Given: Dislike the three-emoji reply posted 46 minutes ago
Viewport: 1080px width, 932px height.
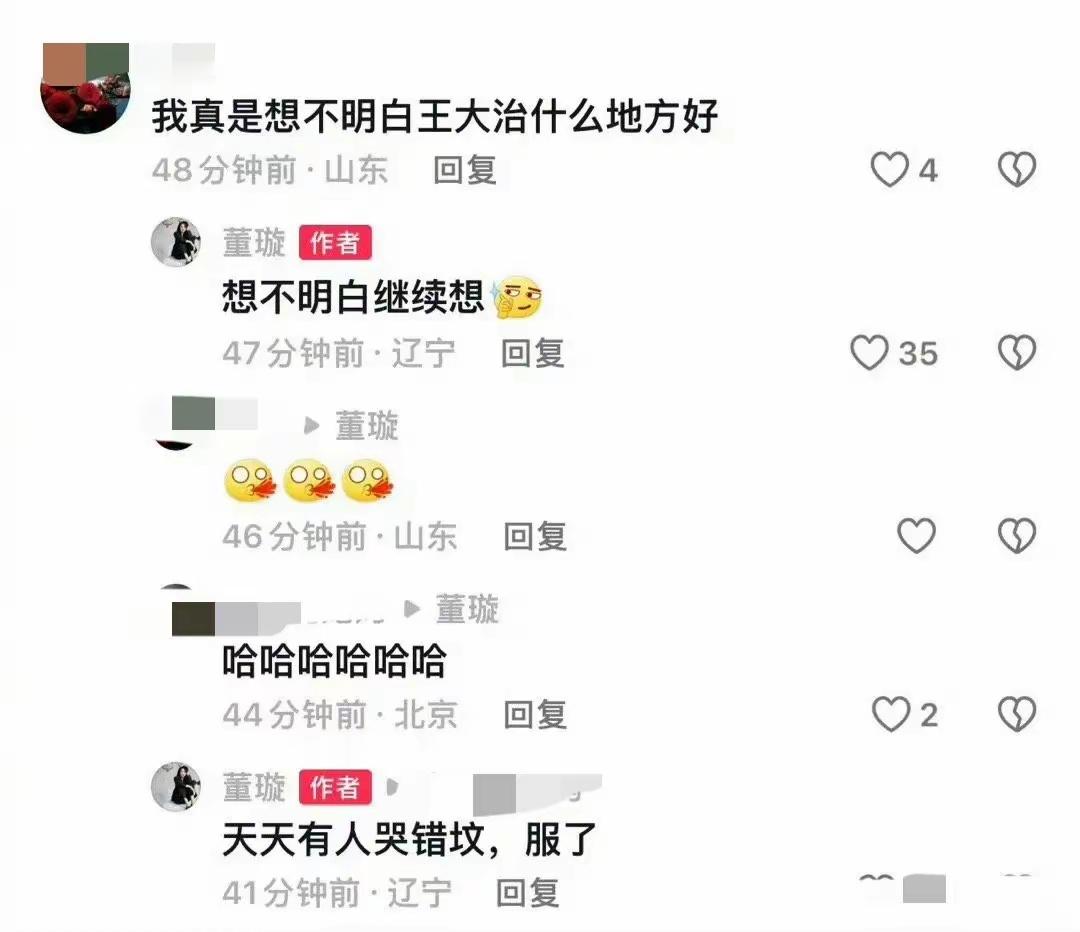Looking at the screenshot, I should (x=1017, y=535).
